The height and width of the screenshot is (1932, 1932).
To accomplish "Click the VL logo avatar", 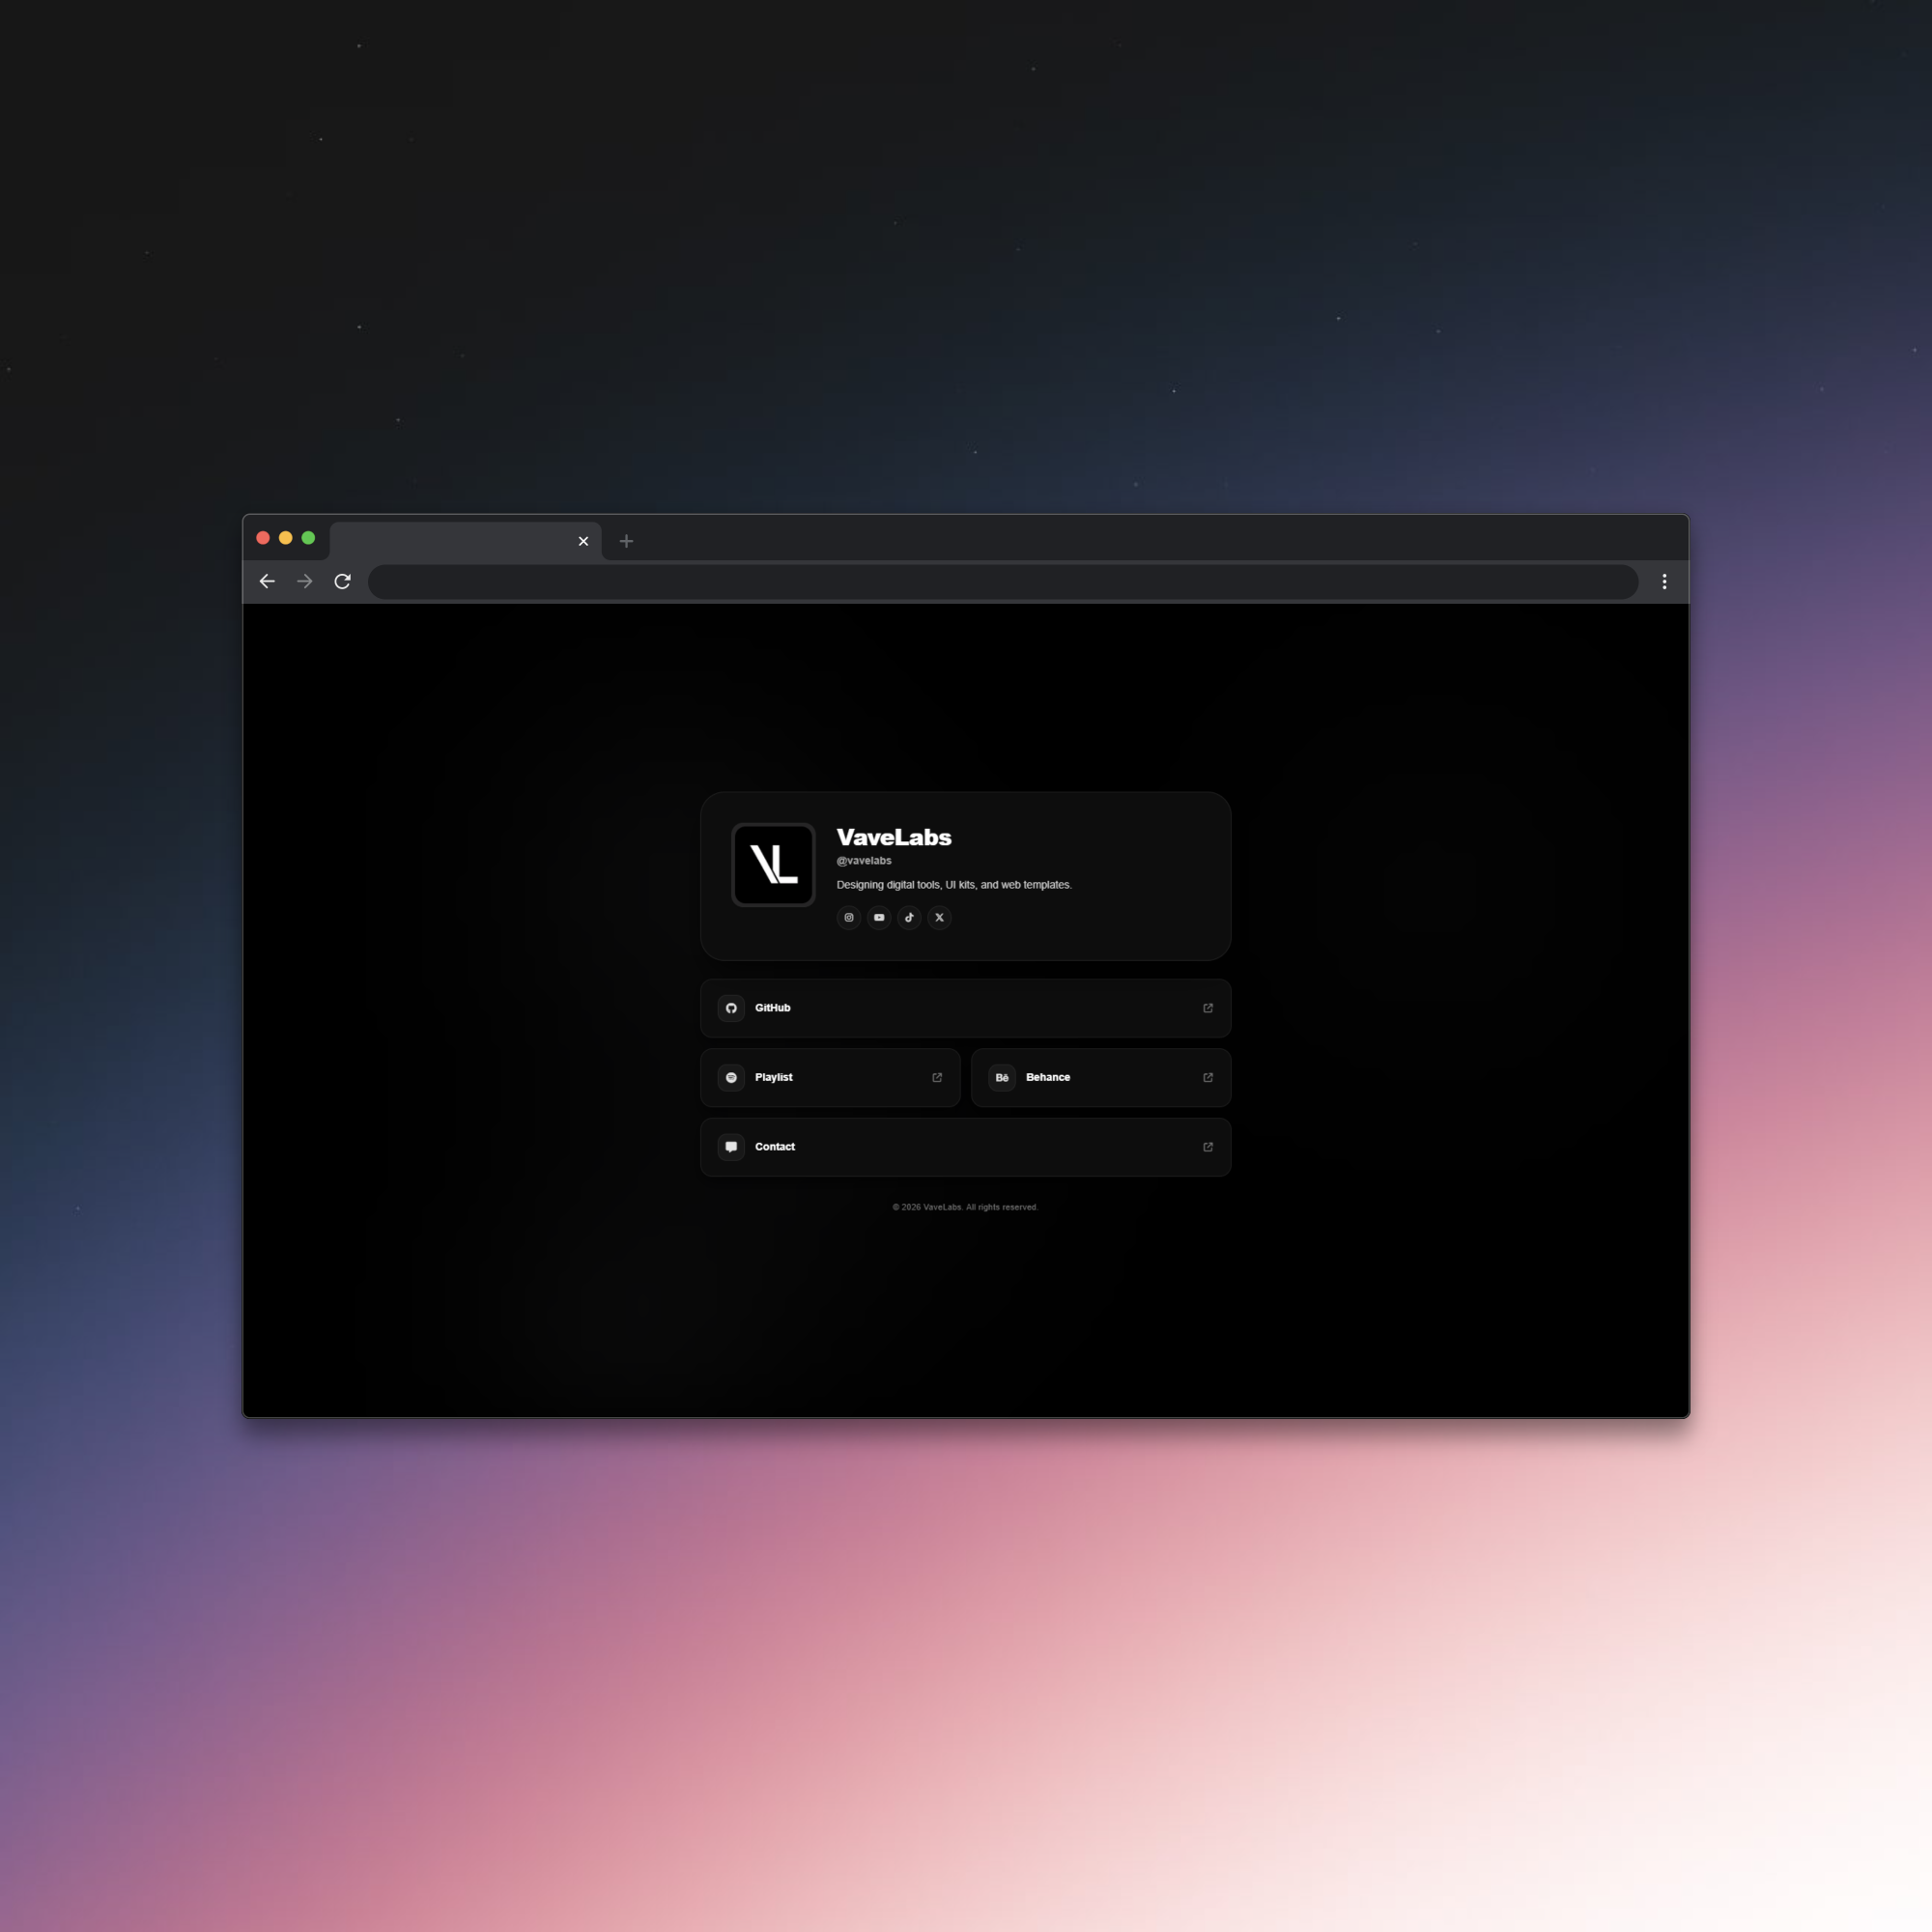I will [x=773, y=864].
